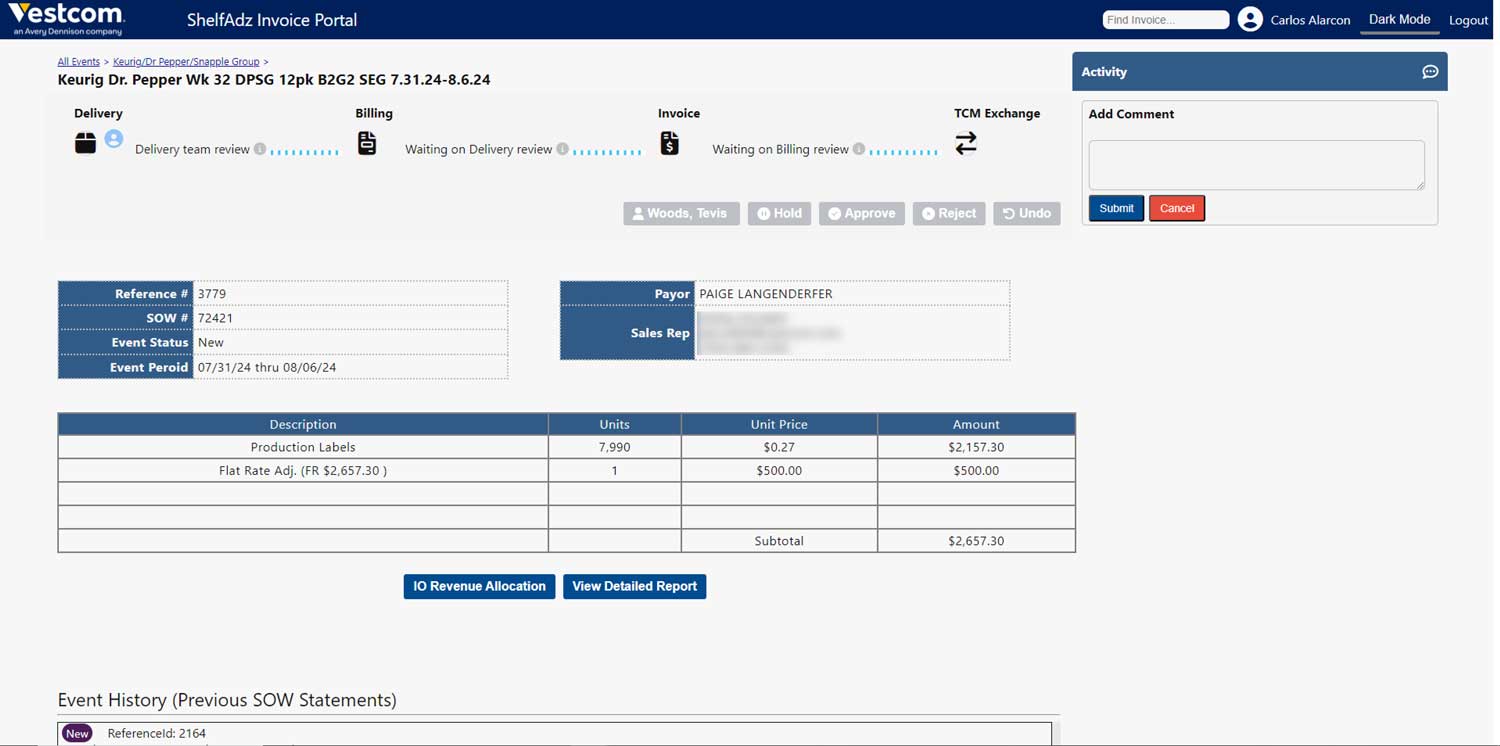
Task: Open info icon next to Waiting on Billing review
Action: [x=859, y=149]
